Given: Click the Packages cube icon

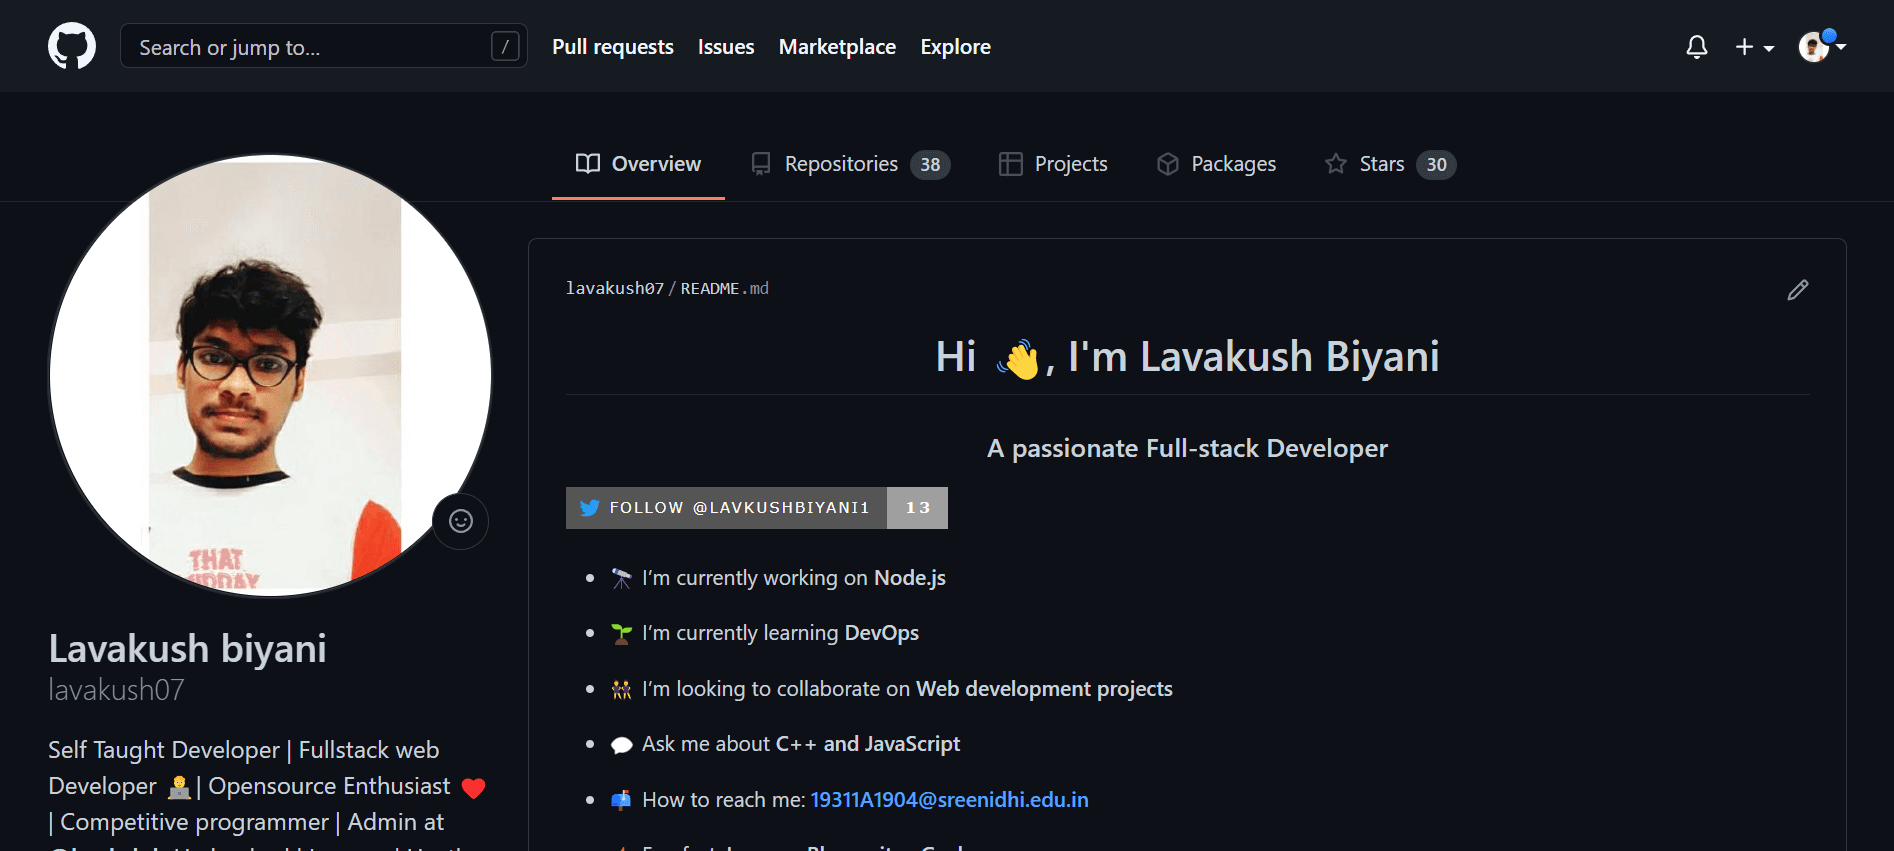Looking at the screenshot, I should 1167,164.
